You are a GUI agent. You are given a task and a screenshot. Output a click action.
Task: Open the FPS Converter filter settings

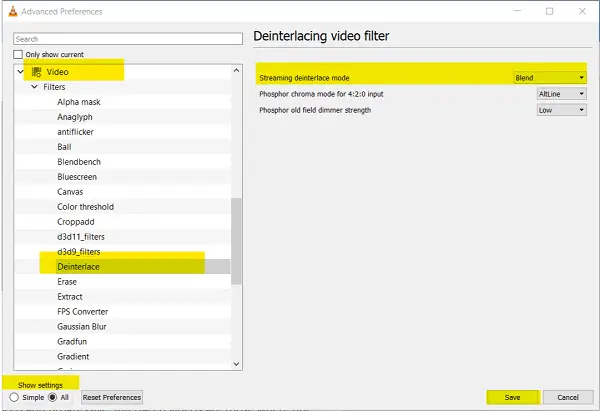(83, 312)
